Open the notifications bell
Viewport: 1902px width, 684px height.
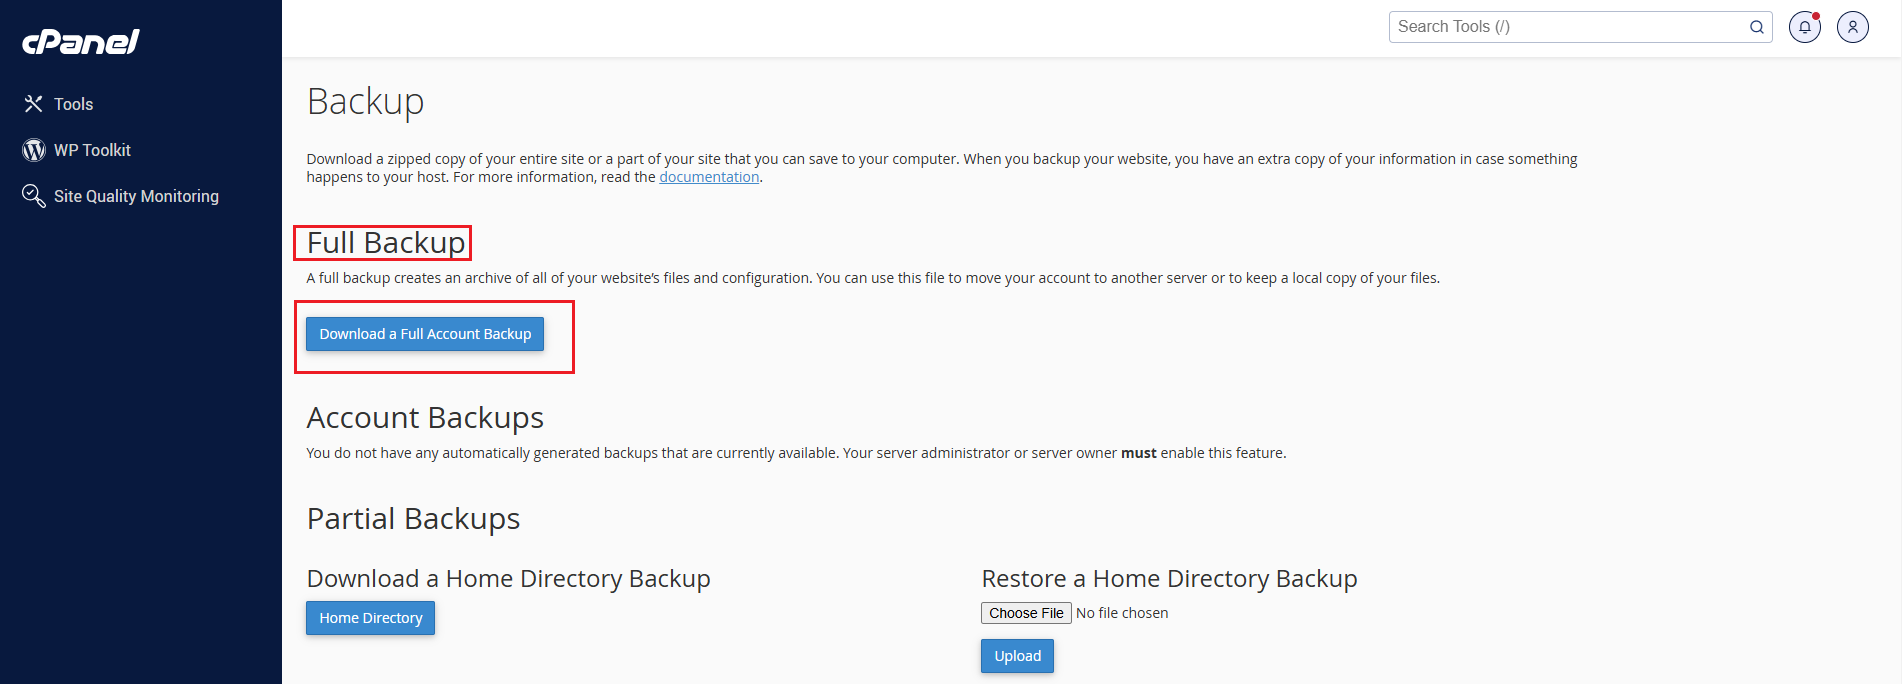[1805, 27]
